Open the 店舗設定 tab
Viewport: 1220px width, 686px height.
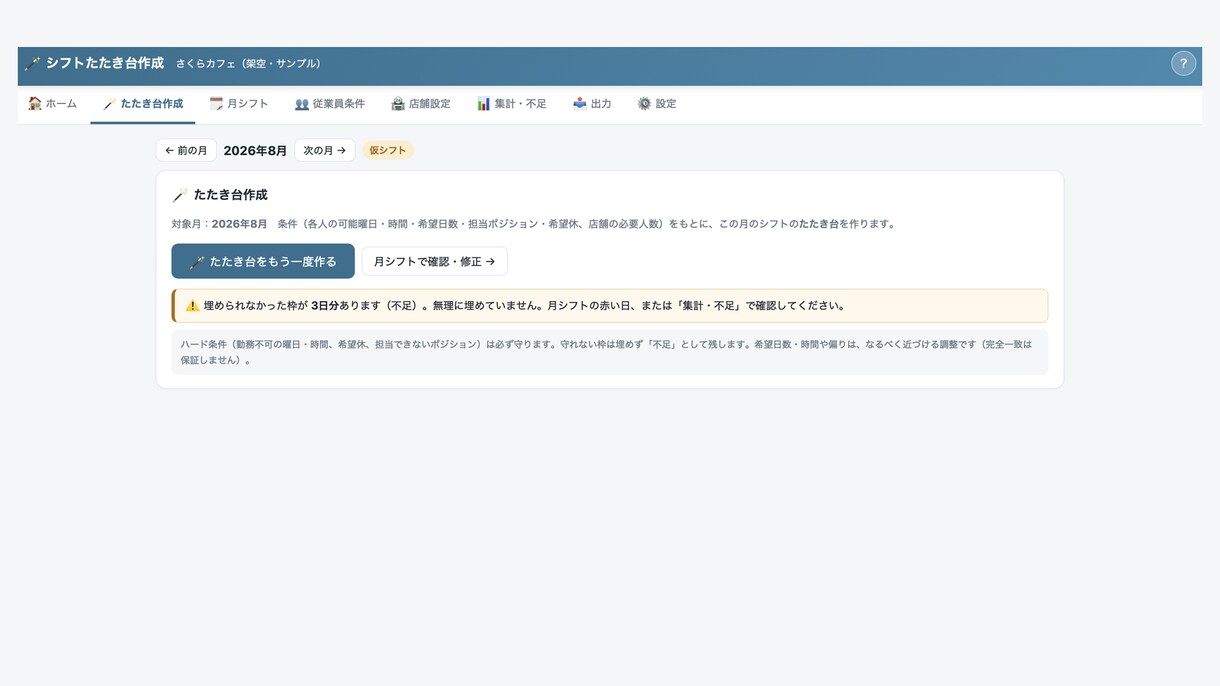tap(421, 104)
